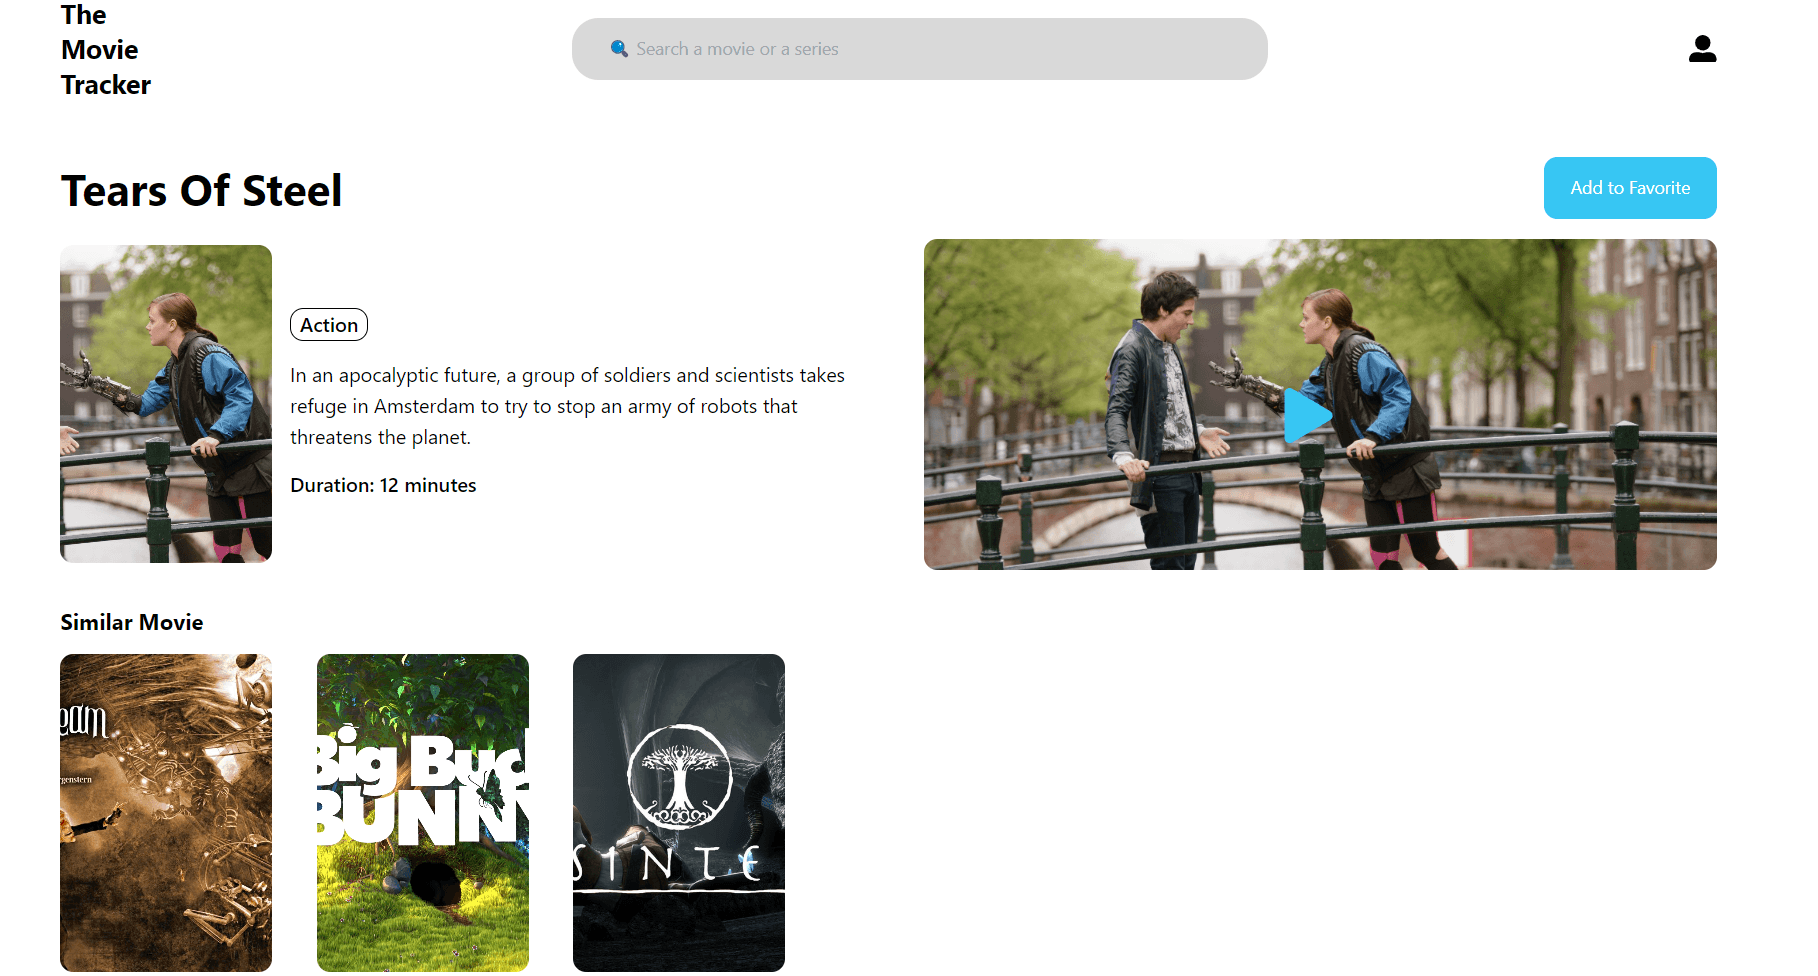Image resolution: width=1818 pixels, height=976 pixels.
Task: Open the Big Buck Bunny similar movie
Action: [x=422, y=812]
